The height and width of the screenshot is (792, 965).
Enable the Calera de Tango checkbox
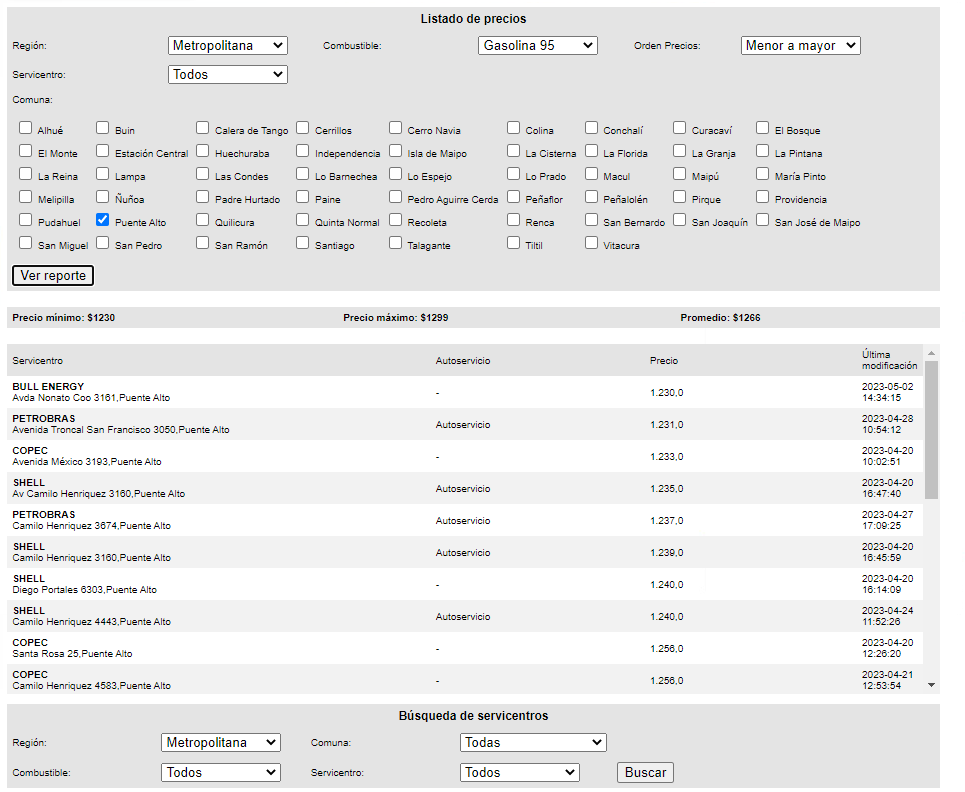pos(202,127)
